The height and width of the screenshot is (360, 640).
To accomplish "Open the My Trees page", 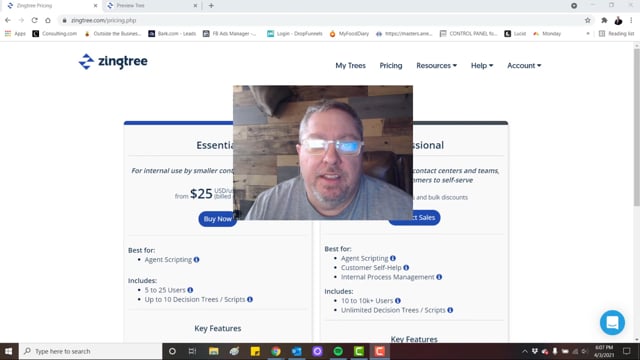I will coord(350,66).
